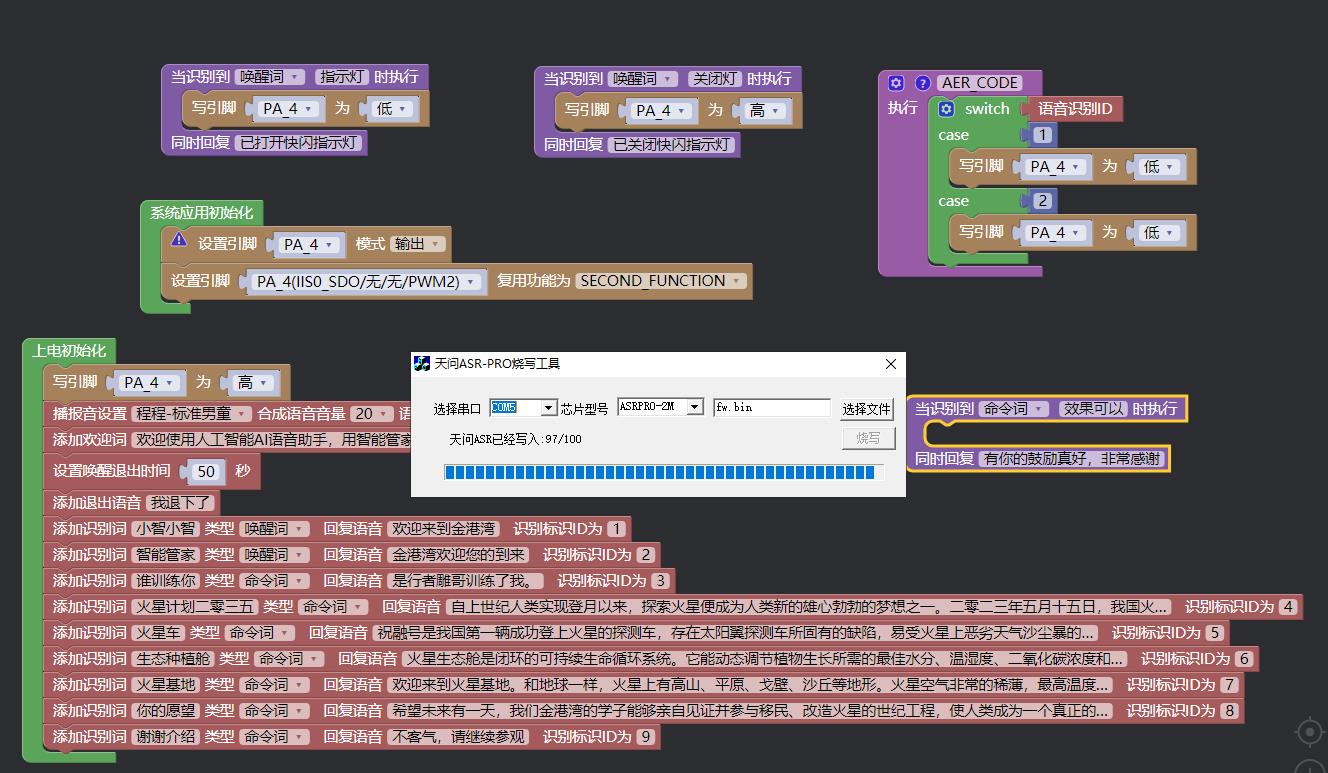Click the help question icon on AER_CODE block
The width and height of the screenshot is (1328, 773).
point(923,83)
